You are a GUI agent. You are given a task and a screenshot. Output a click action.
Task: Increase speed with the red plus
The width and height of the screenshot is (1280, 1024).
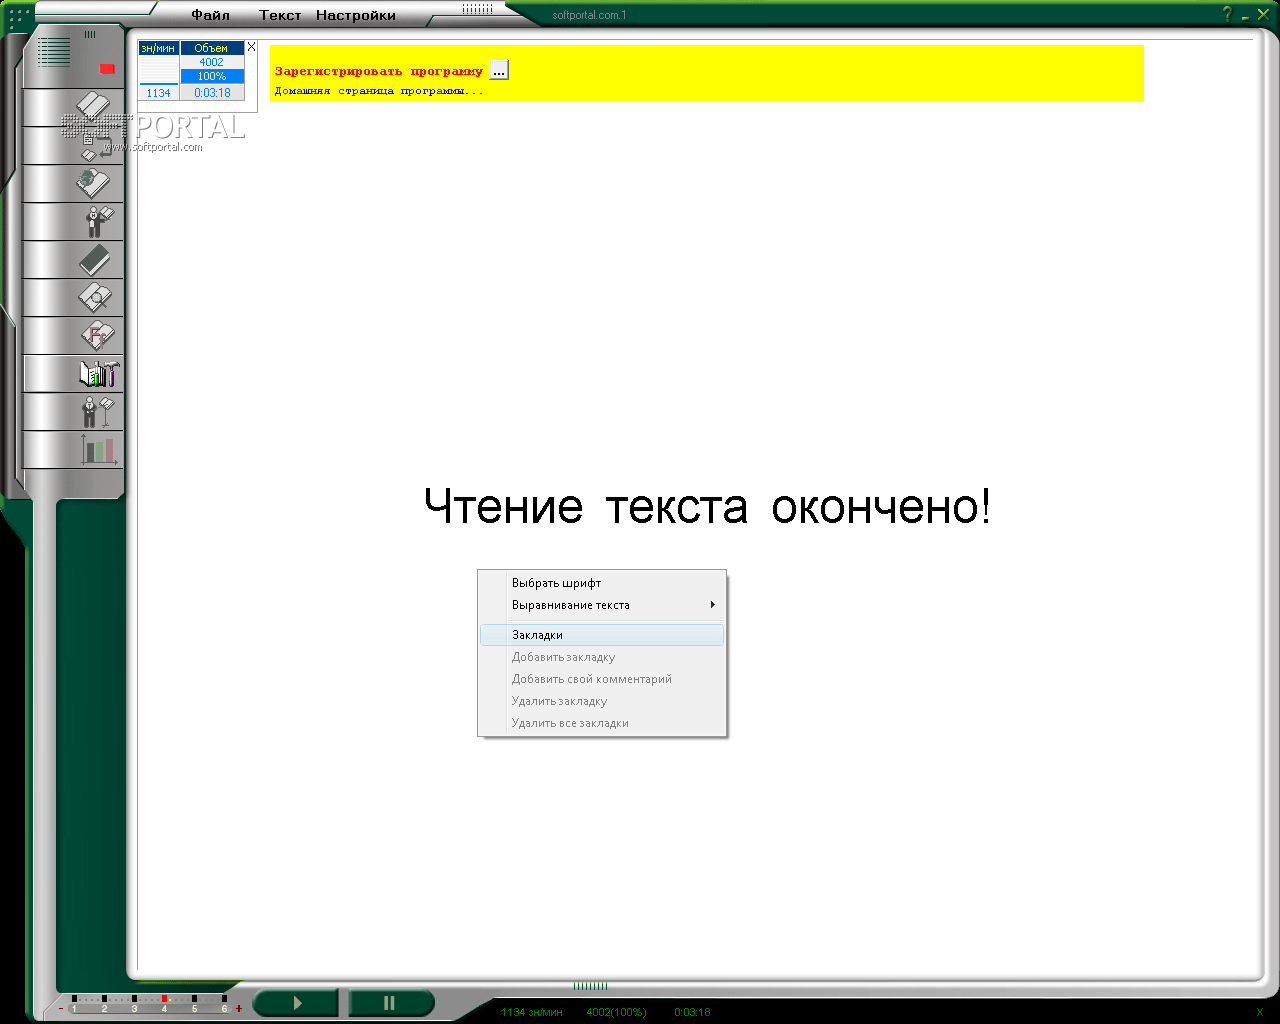239,1008
